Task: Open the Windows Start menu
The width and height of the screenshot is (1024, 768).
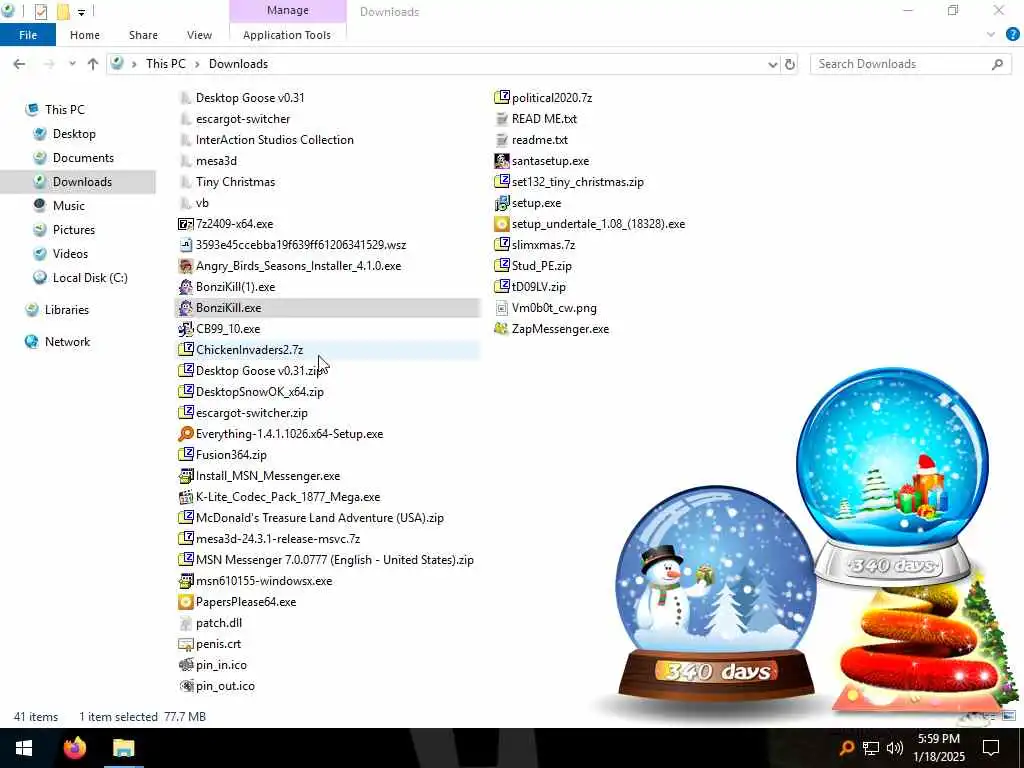Action: (x=24, y=748)
